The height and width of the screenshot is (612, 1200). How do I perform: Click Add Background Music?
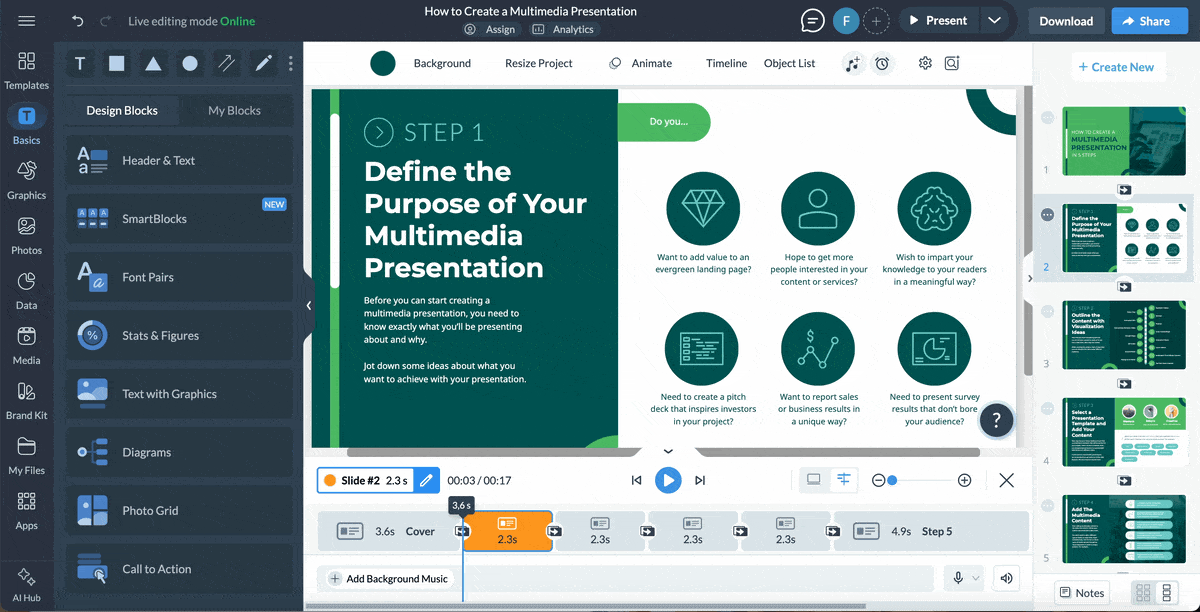[388, 578]
